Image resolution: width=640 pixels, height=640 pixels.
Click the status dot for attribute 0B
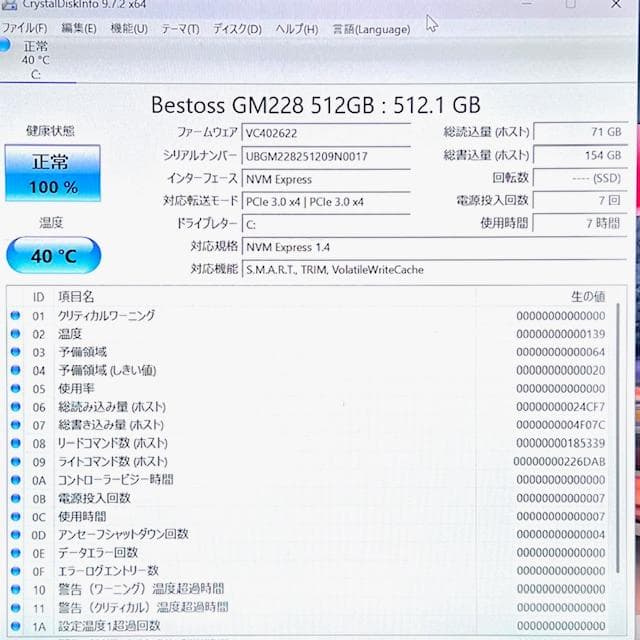click(16, 498)
